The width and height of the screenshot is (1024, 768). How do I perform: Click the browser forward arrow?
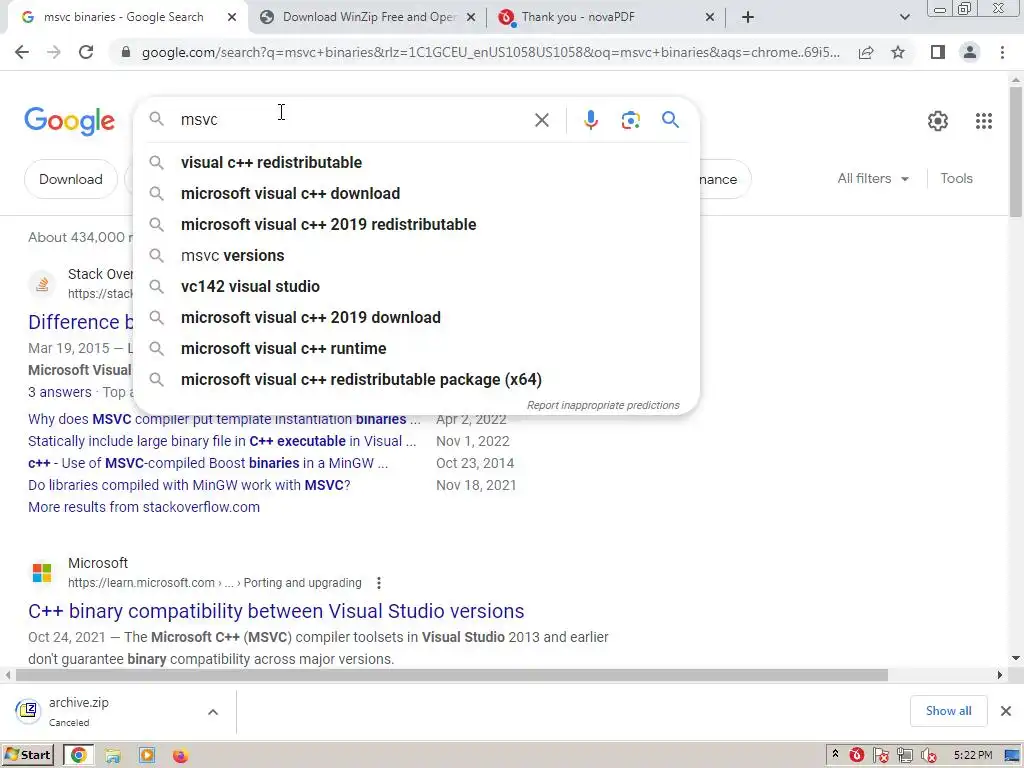coord(54,52)
